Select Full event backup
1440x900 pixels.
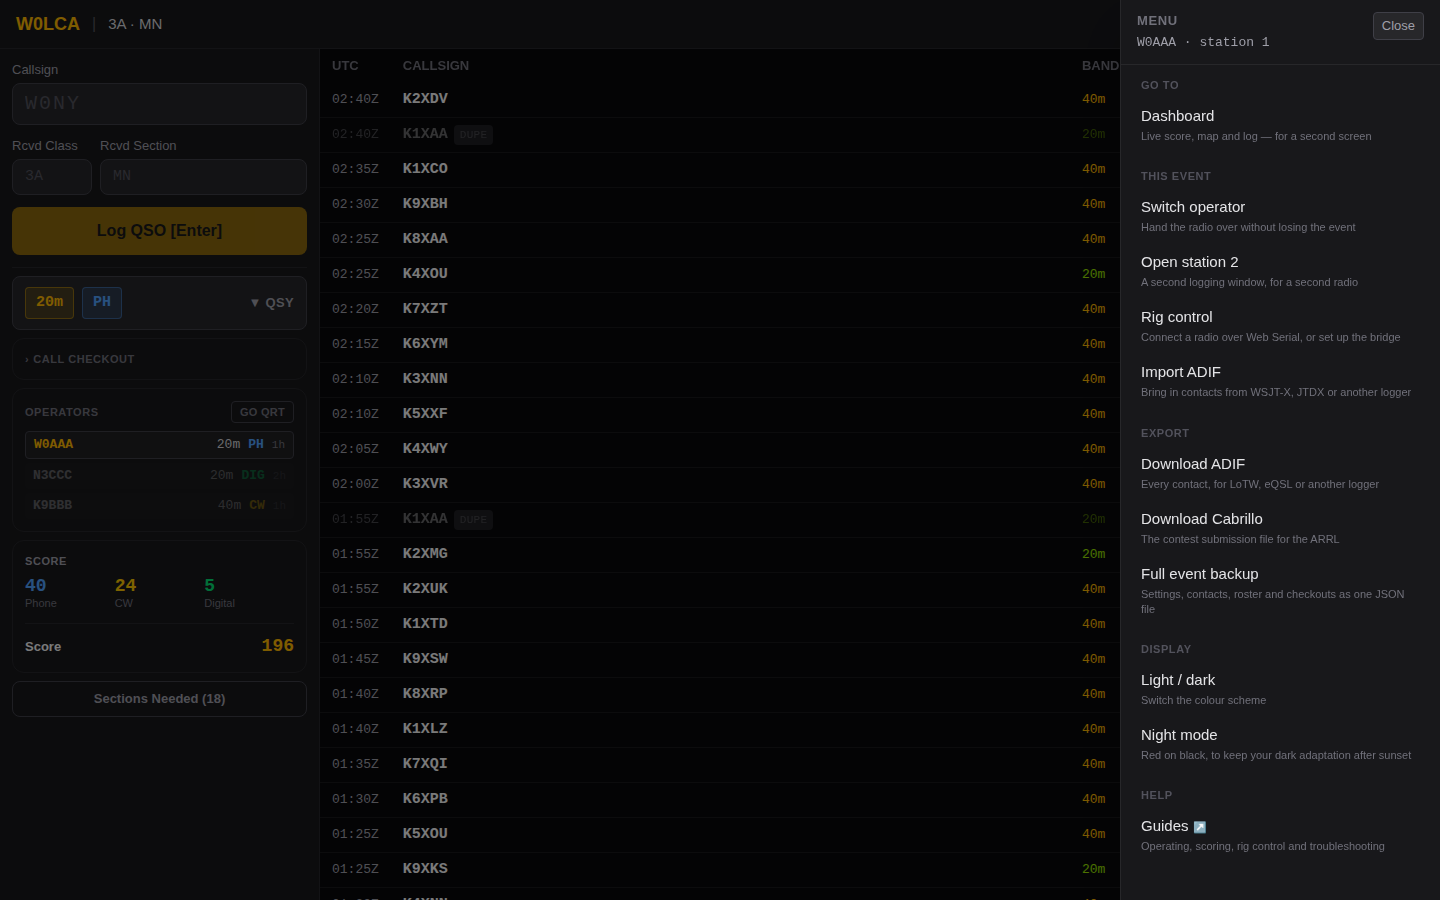[1280, 590]
